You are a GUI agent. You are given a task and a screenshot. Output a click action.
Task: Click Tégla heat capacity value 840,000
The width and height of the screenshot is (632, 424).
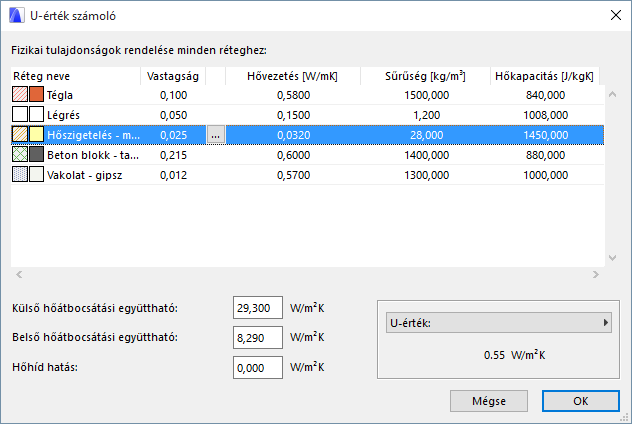[545, 95]
